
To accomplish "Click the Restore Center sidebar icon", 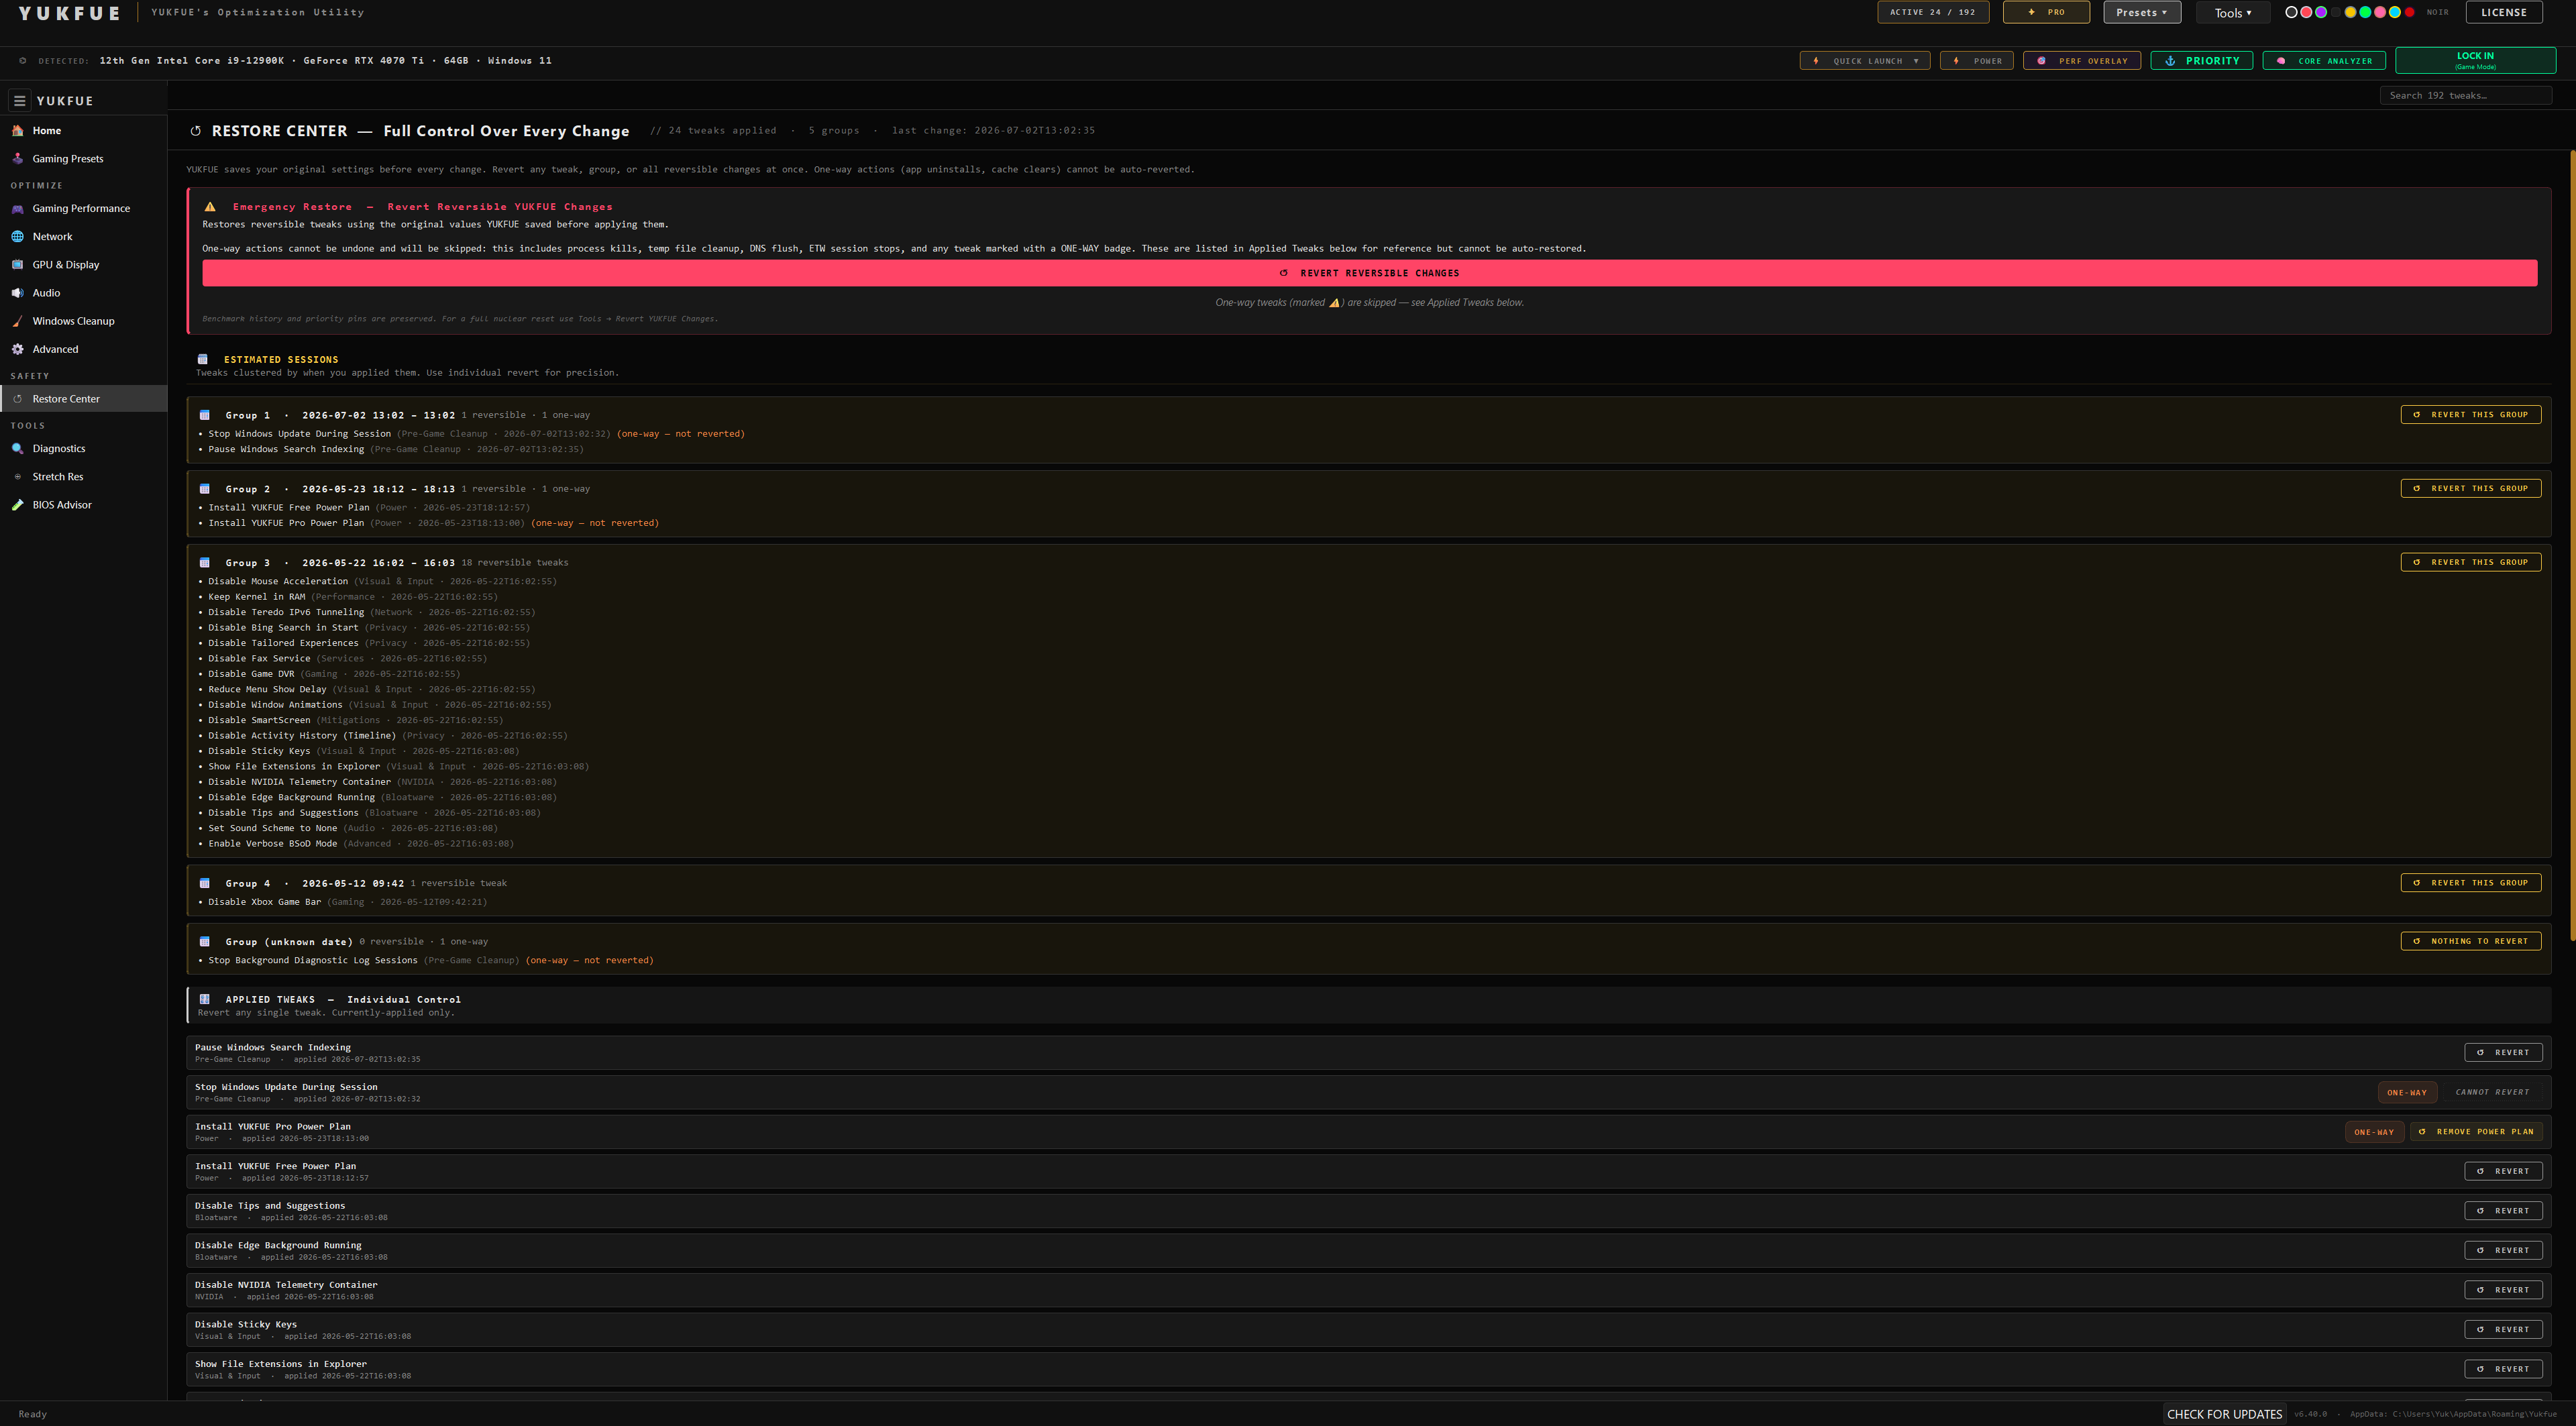I will [x=17, y=399].
